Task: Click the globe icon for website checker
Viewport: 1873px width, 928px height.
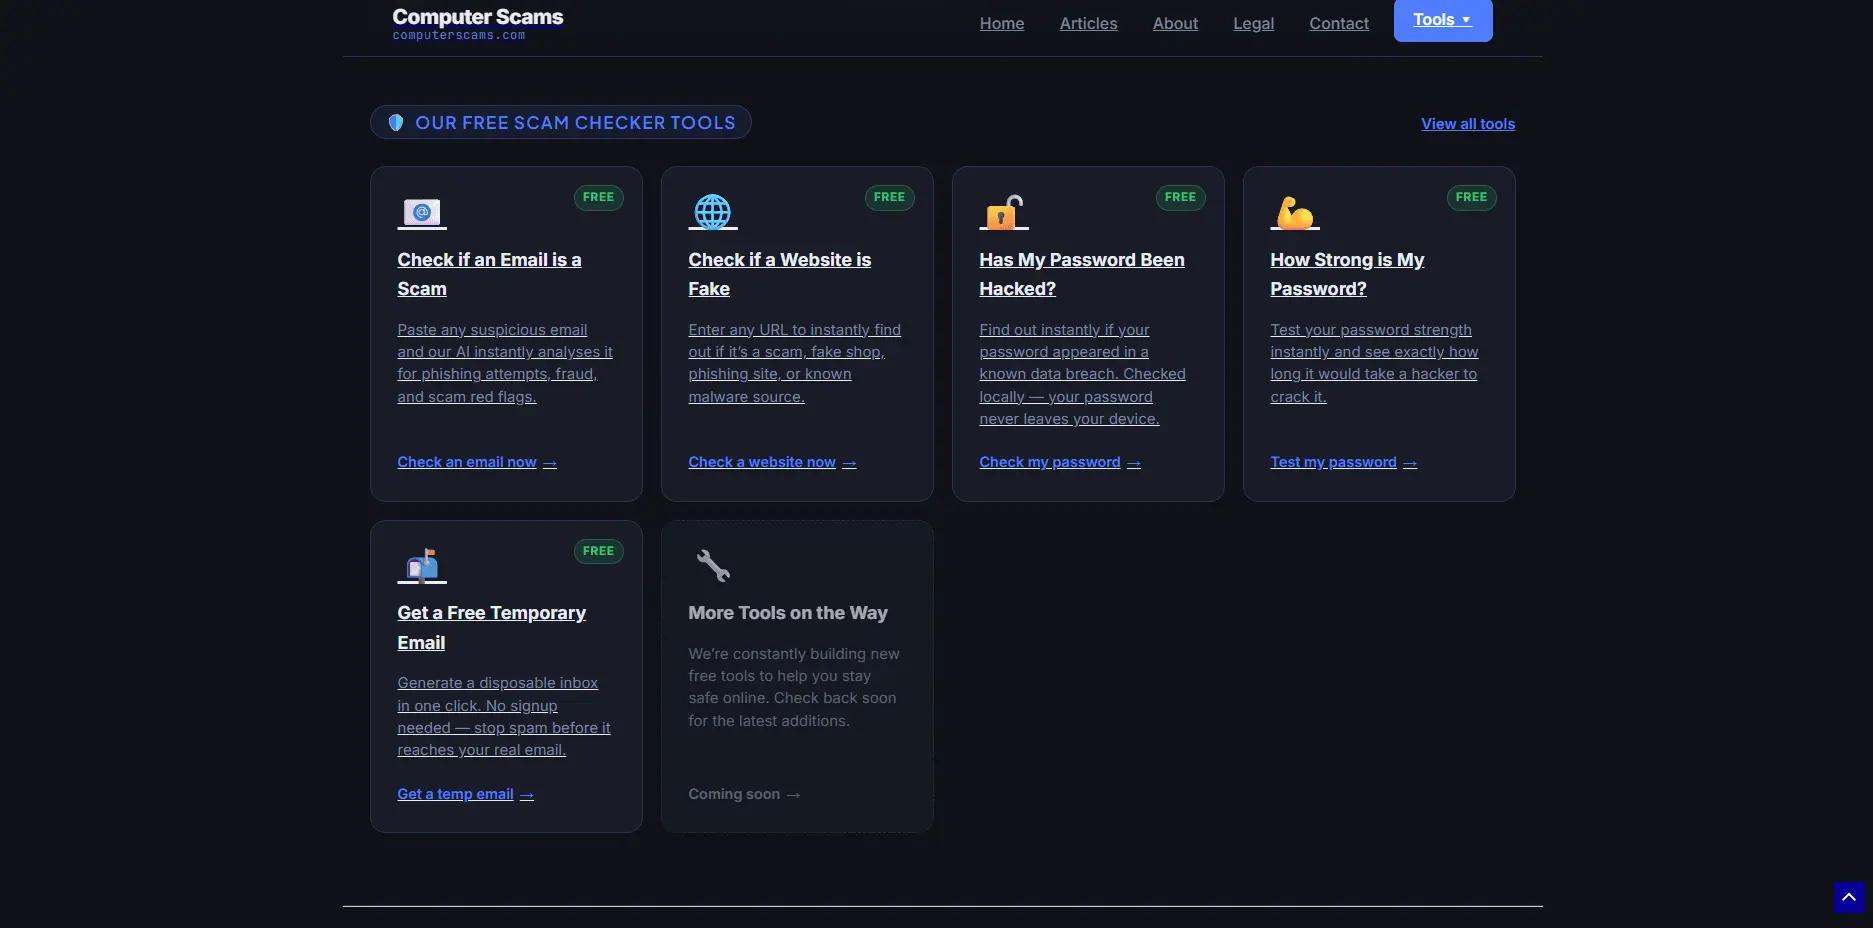Action: [713, 212]
